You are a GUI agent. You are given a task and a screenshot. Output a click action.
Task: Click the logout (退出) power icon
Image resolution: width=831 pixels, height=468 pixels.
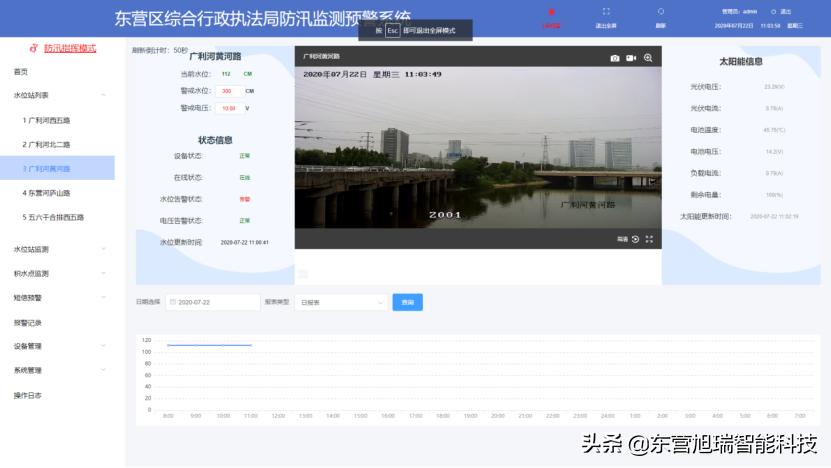tap(773, 12)
